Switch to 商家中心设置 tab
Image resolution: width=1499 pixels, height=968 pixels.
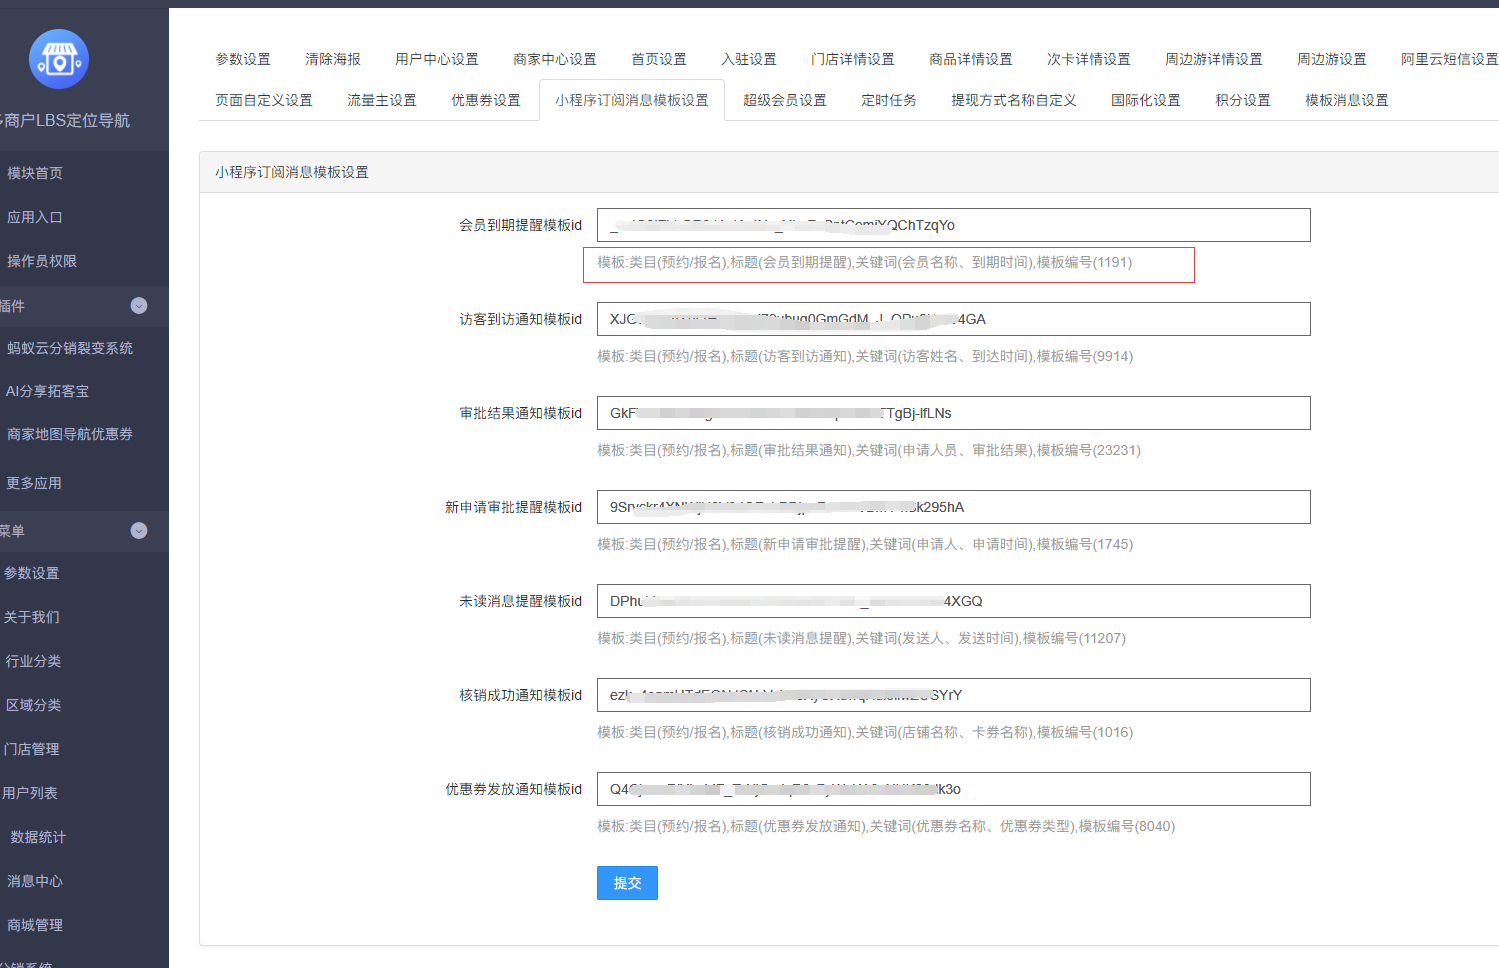[x=555, y=59]
